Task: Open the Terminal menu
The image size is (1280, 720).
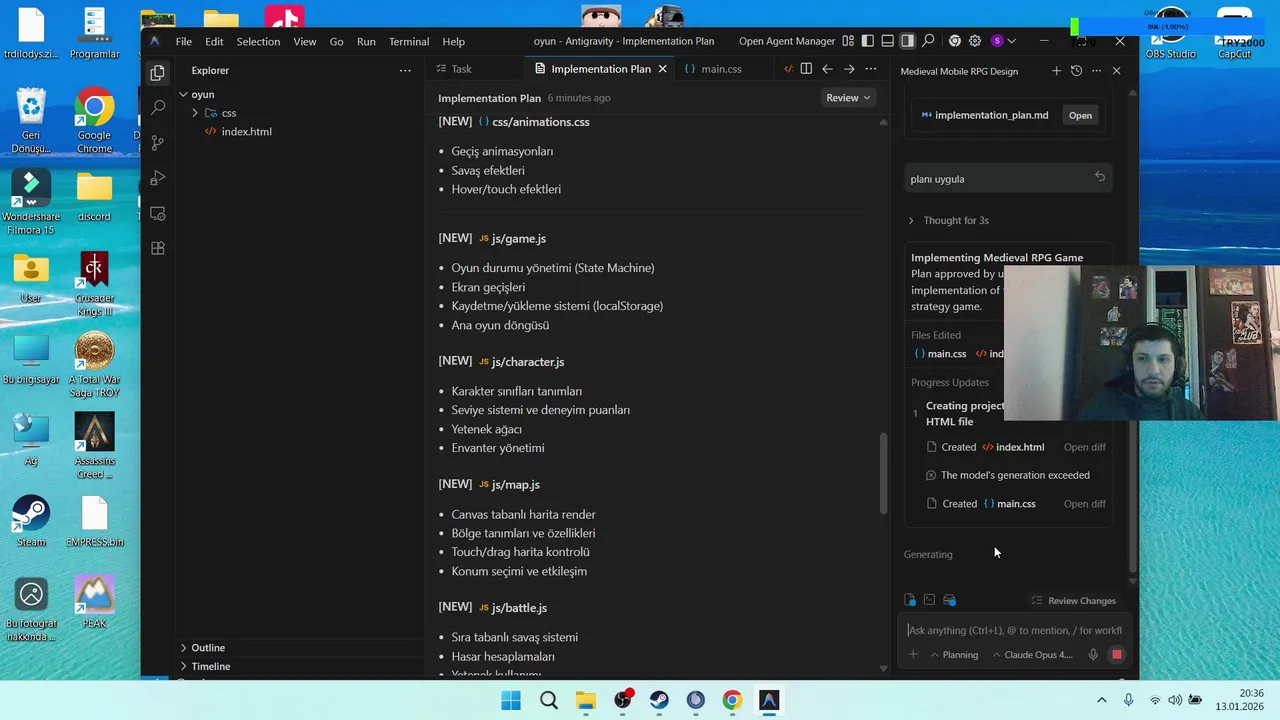Action: pos(409,41)
